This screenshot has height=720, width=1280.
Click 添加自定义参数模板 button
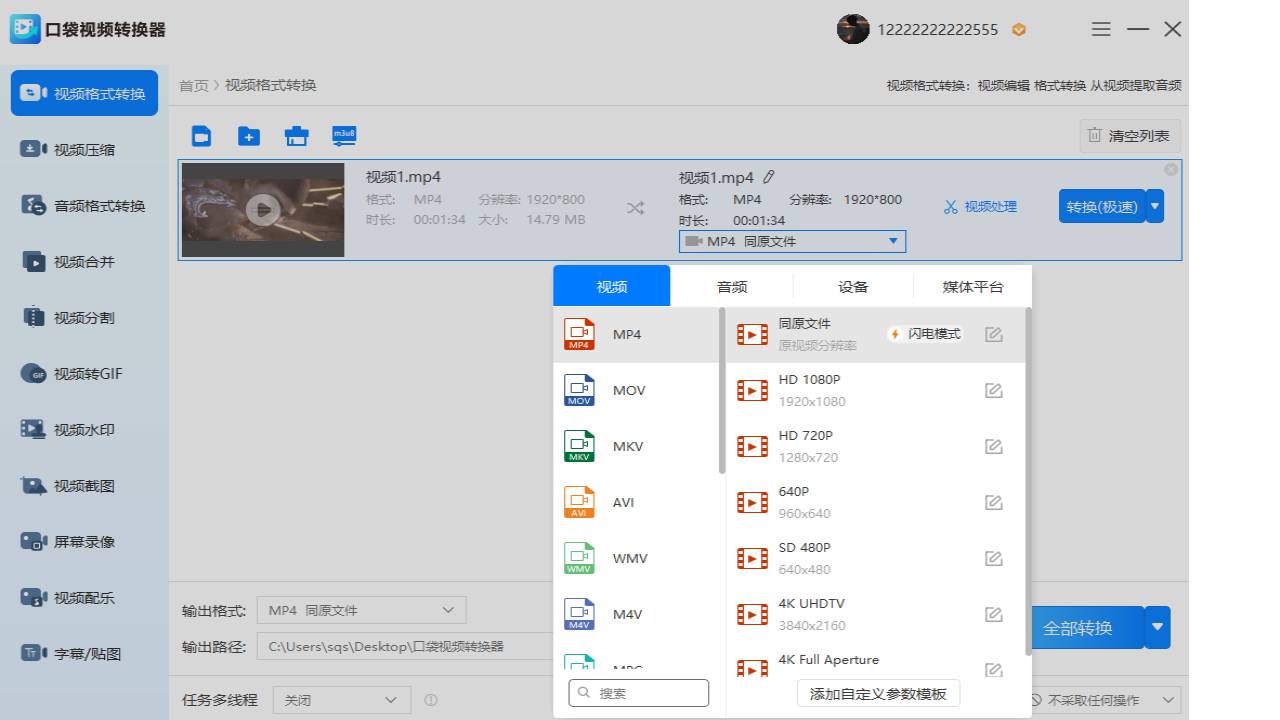point(877,693)
